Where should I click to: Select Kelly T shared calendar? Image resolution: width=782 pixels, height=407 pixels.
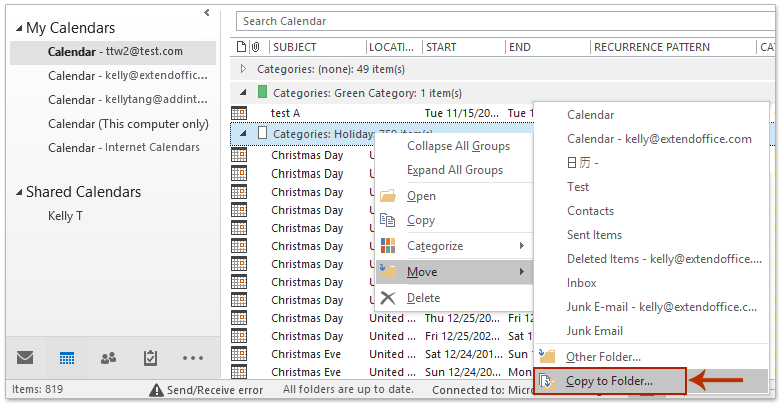(65, 215)
